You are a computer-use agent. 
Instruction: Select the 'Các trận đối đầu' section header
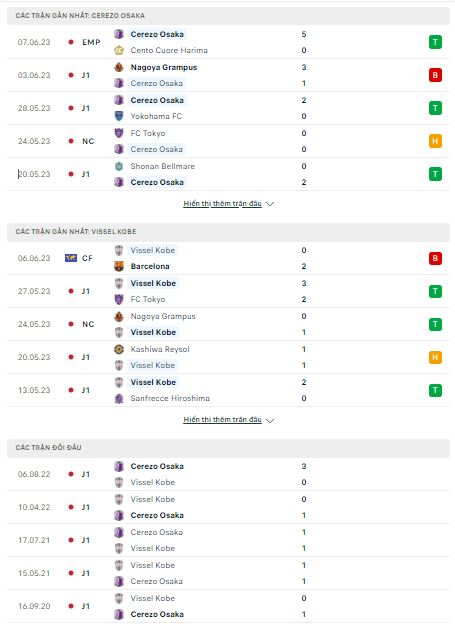(228, 448)
